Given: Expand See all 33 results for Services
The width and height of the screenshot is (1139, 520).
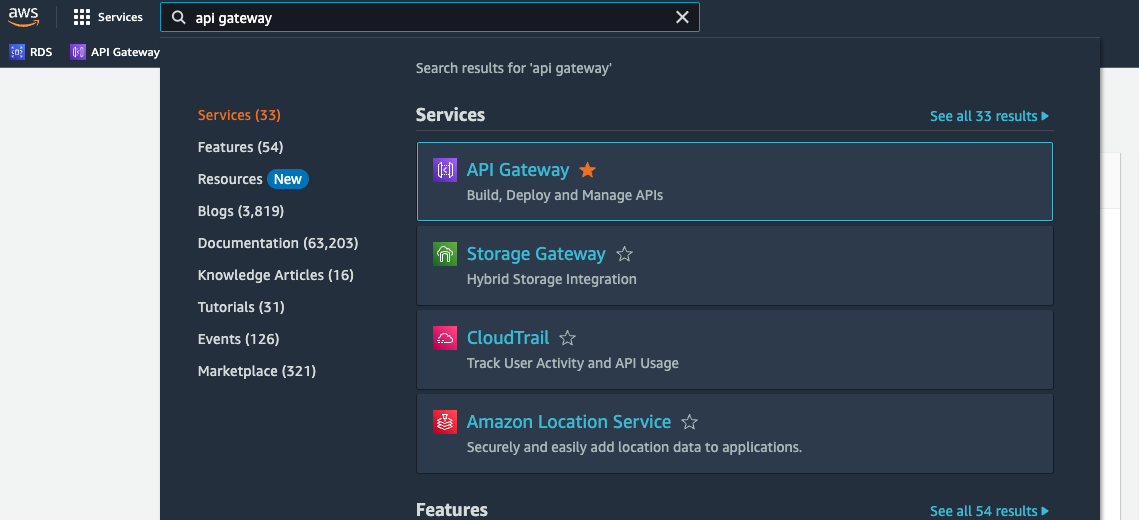Looking at the screenshot, I should [x=989, y=116].
